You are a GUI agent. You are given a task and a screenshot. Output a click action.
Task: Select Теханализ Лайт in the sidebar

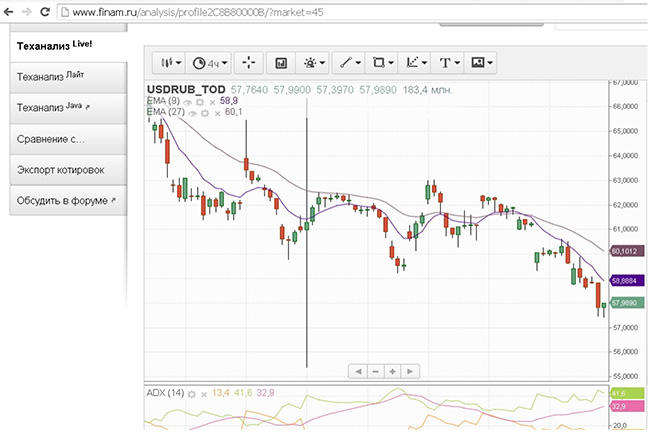(63, 76)
